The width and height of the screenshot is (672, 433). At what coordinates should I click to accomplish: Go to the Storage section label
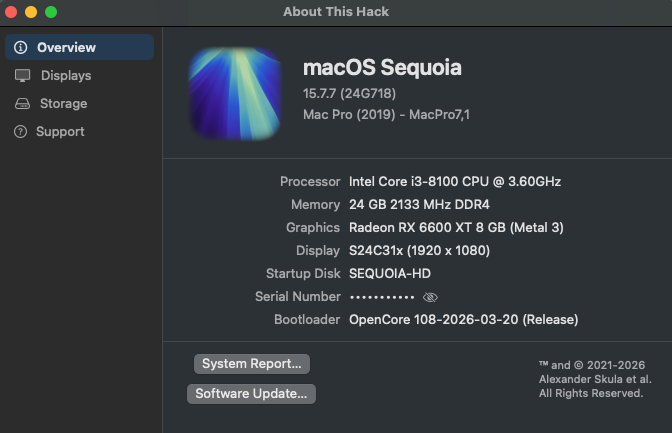(x=63, y=103)
